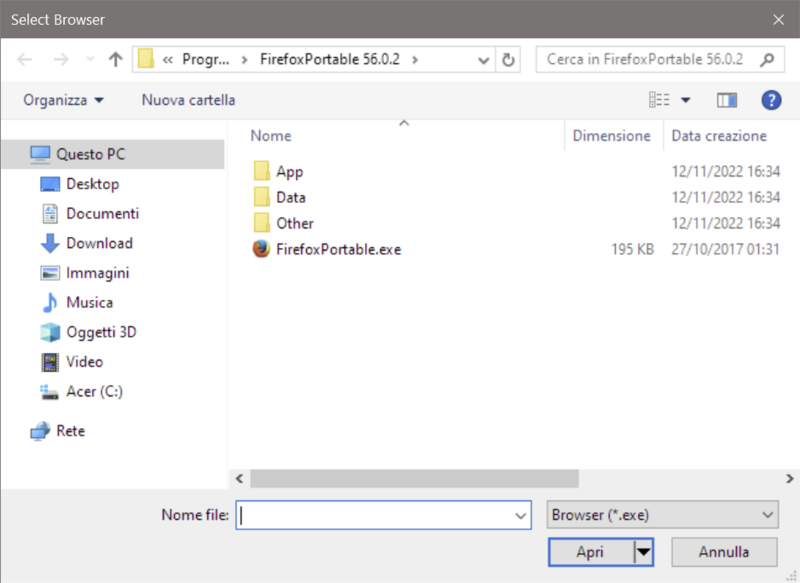Click 'Nuova cartella' button
The image size is (800, 583).
coord(188,100)
